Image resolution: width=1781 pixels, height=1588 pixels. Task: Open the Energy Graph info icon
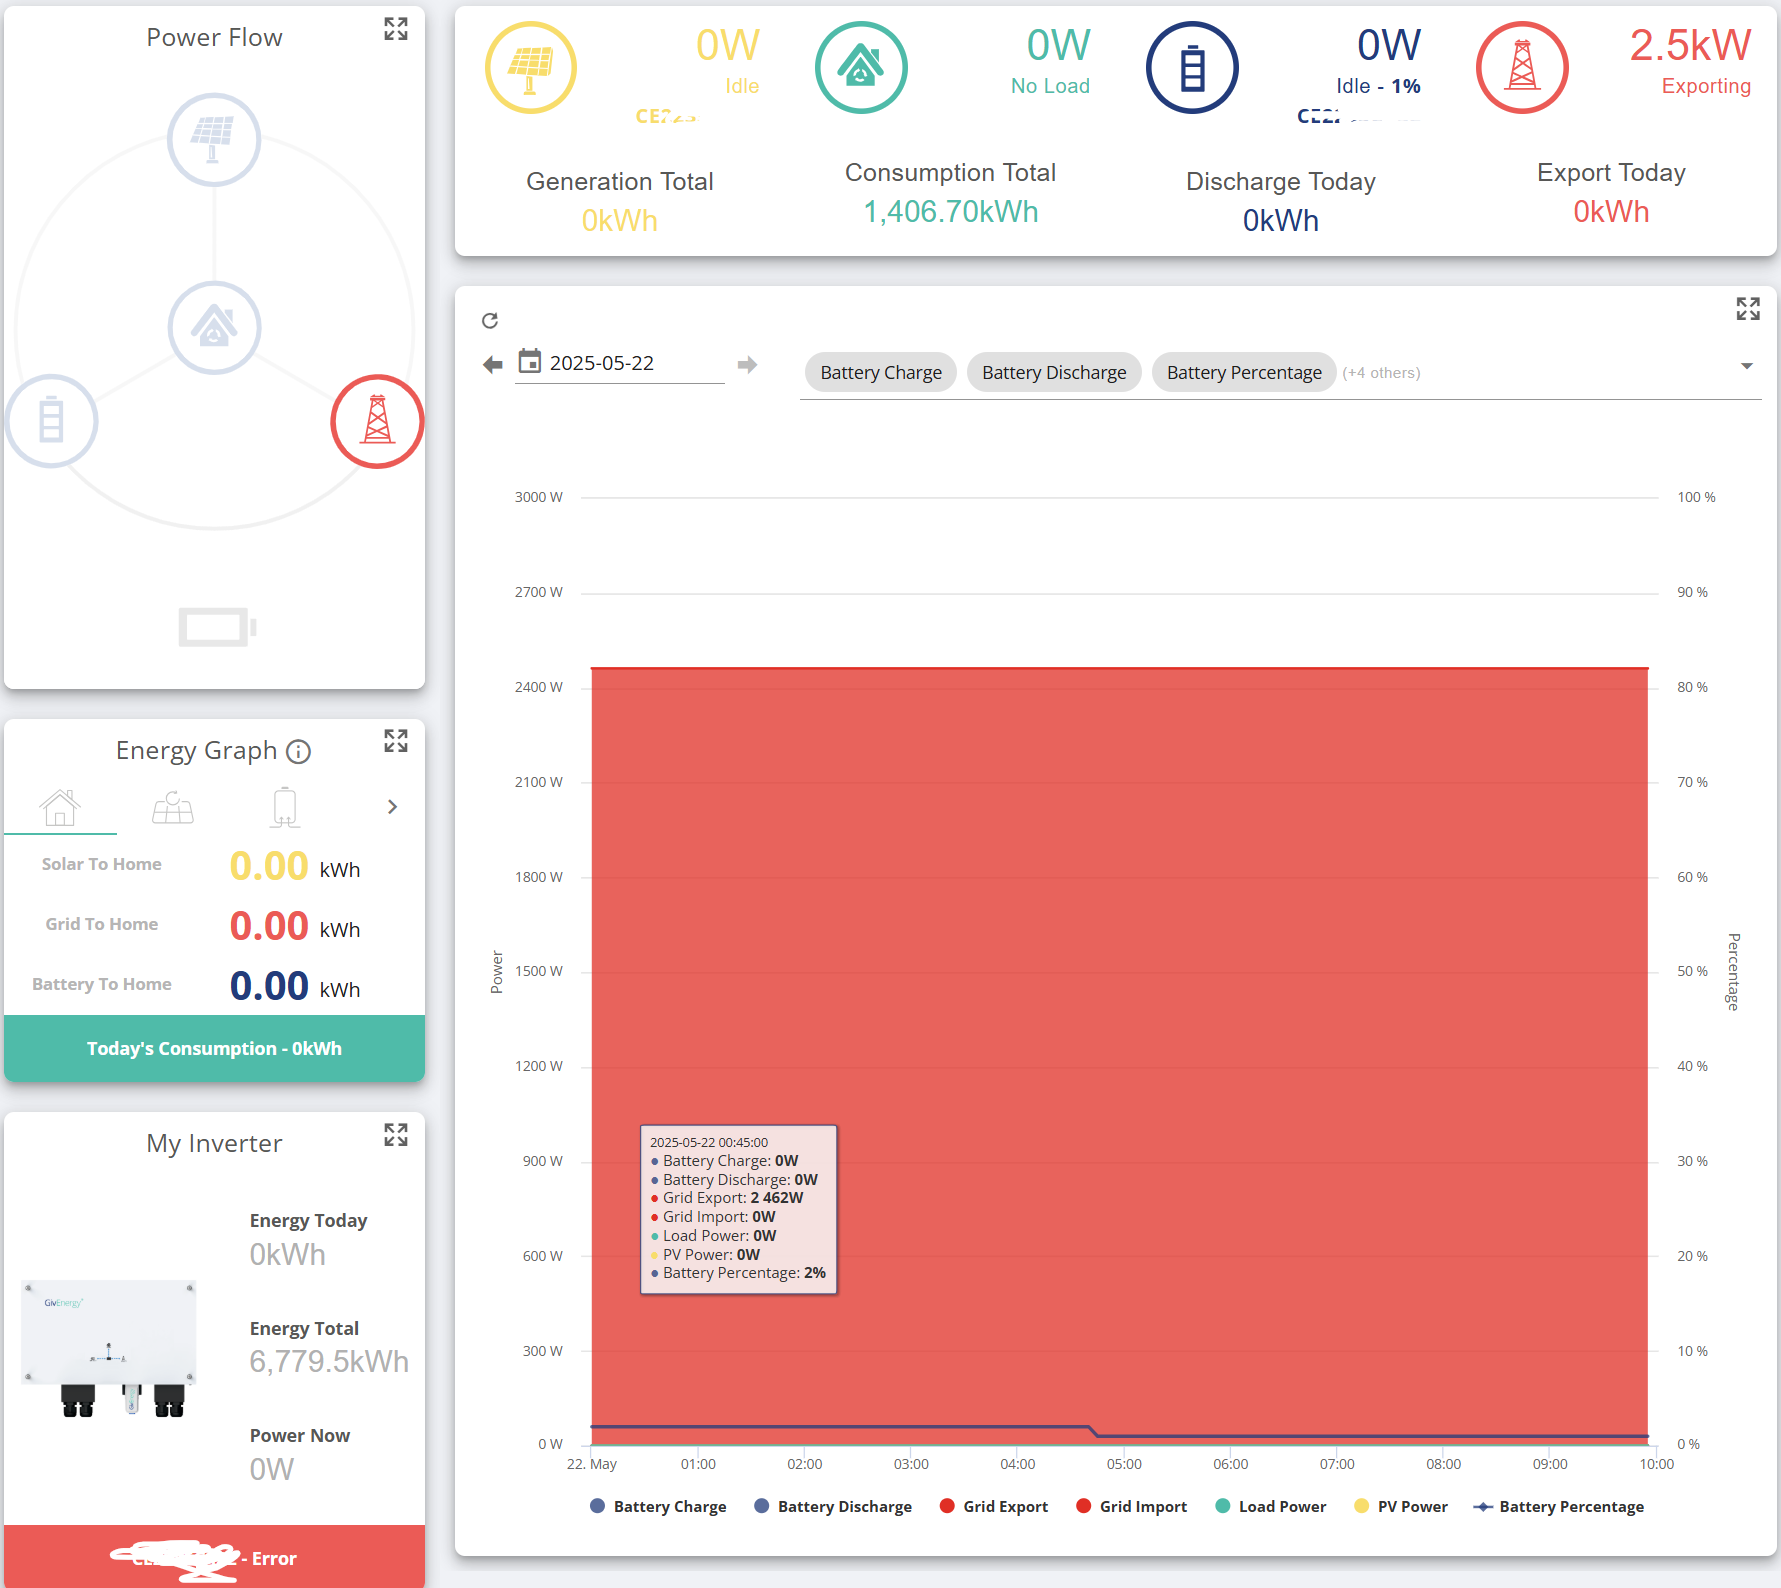click(x=298, y=751)
